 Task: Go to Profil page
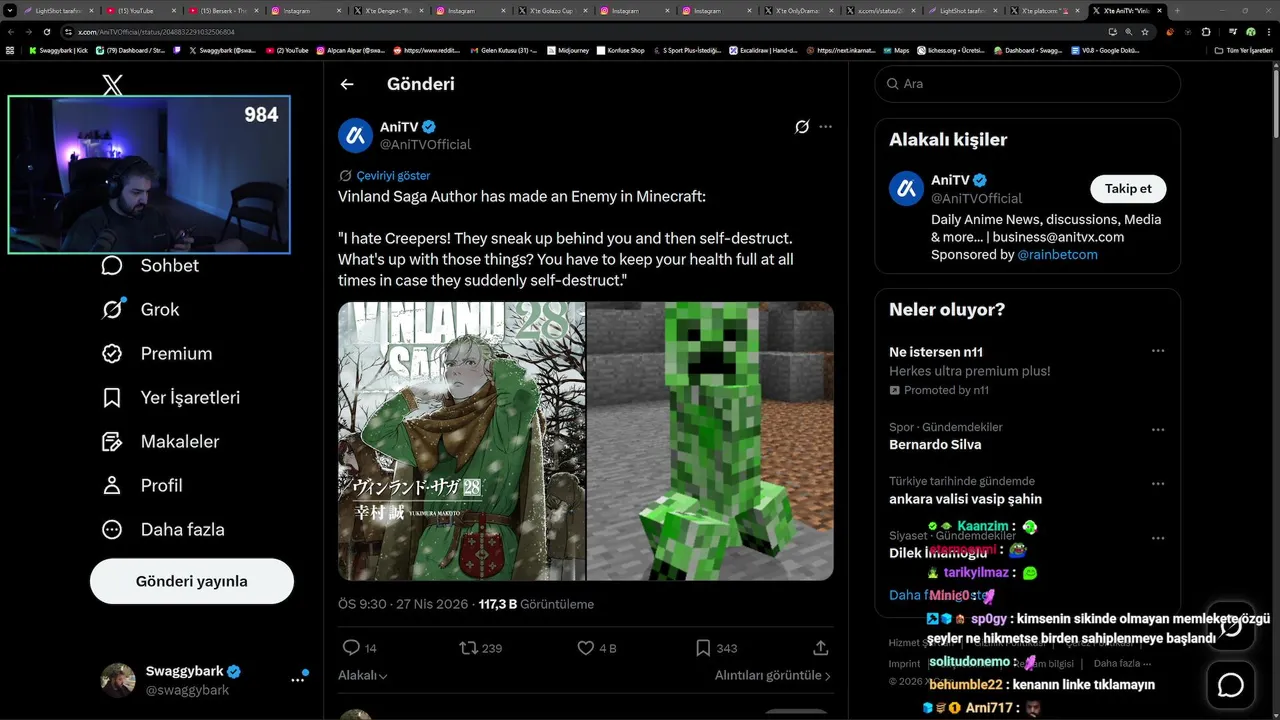tap(142, 485)
